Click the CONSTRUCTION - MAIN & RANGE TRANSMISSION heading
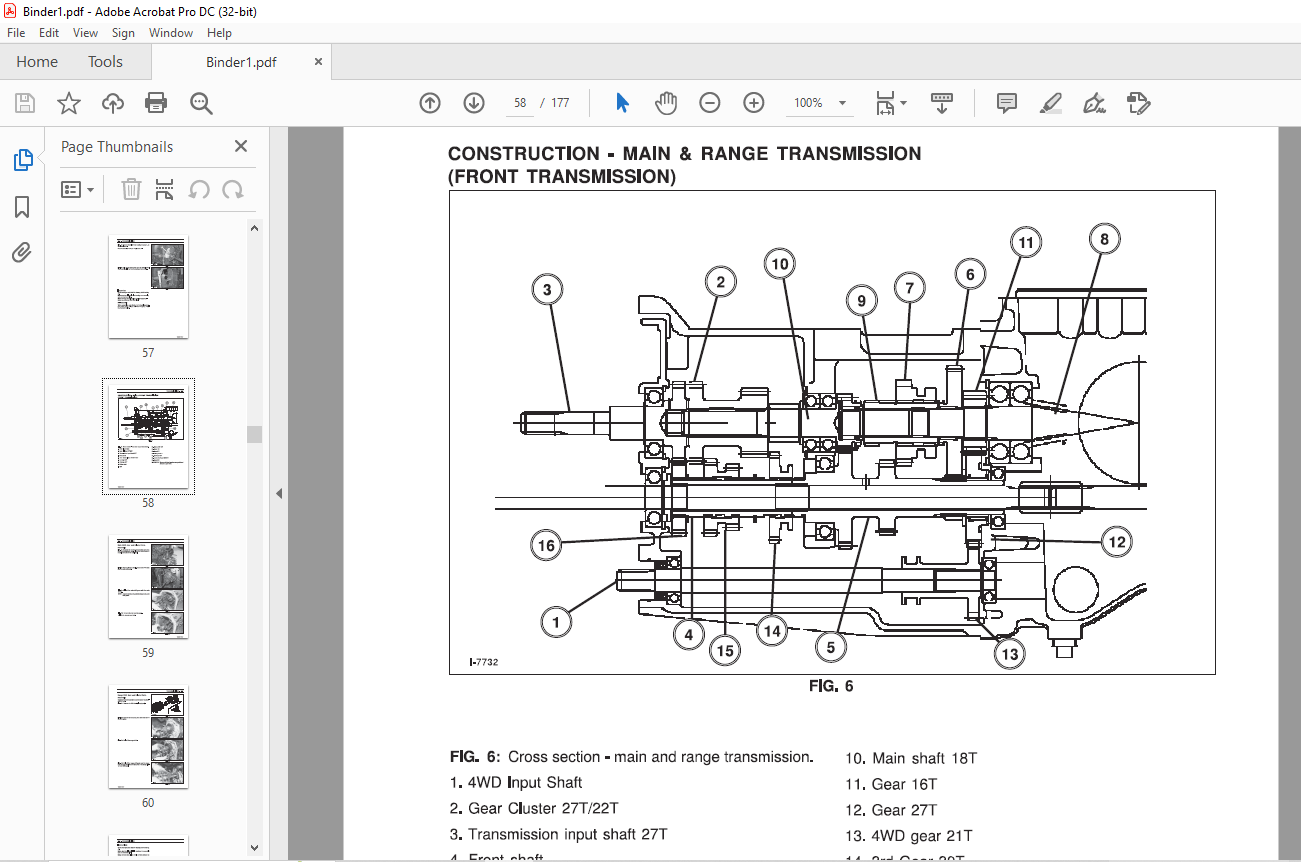Screen dimensions: 1301x862 (685, 154)
